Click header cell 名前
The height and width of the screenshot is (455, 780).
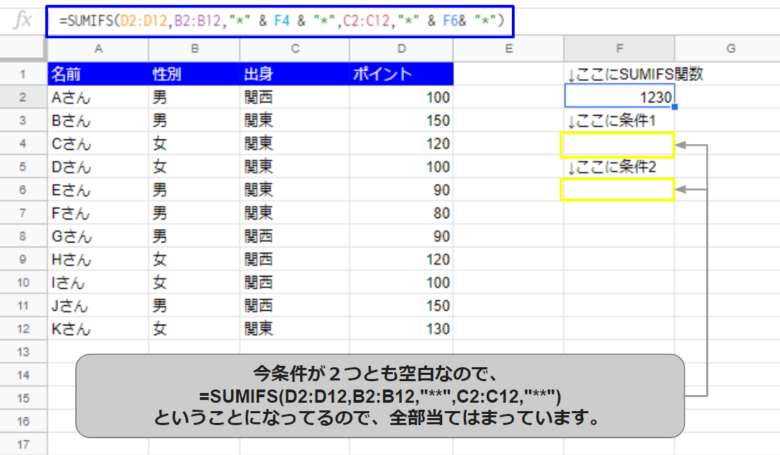pos(98,74)
